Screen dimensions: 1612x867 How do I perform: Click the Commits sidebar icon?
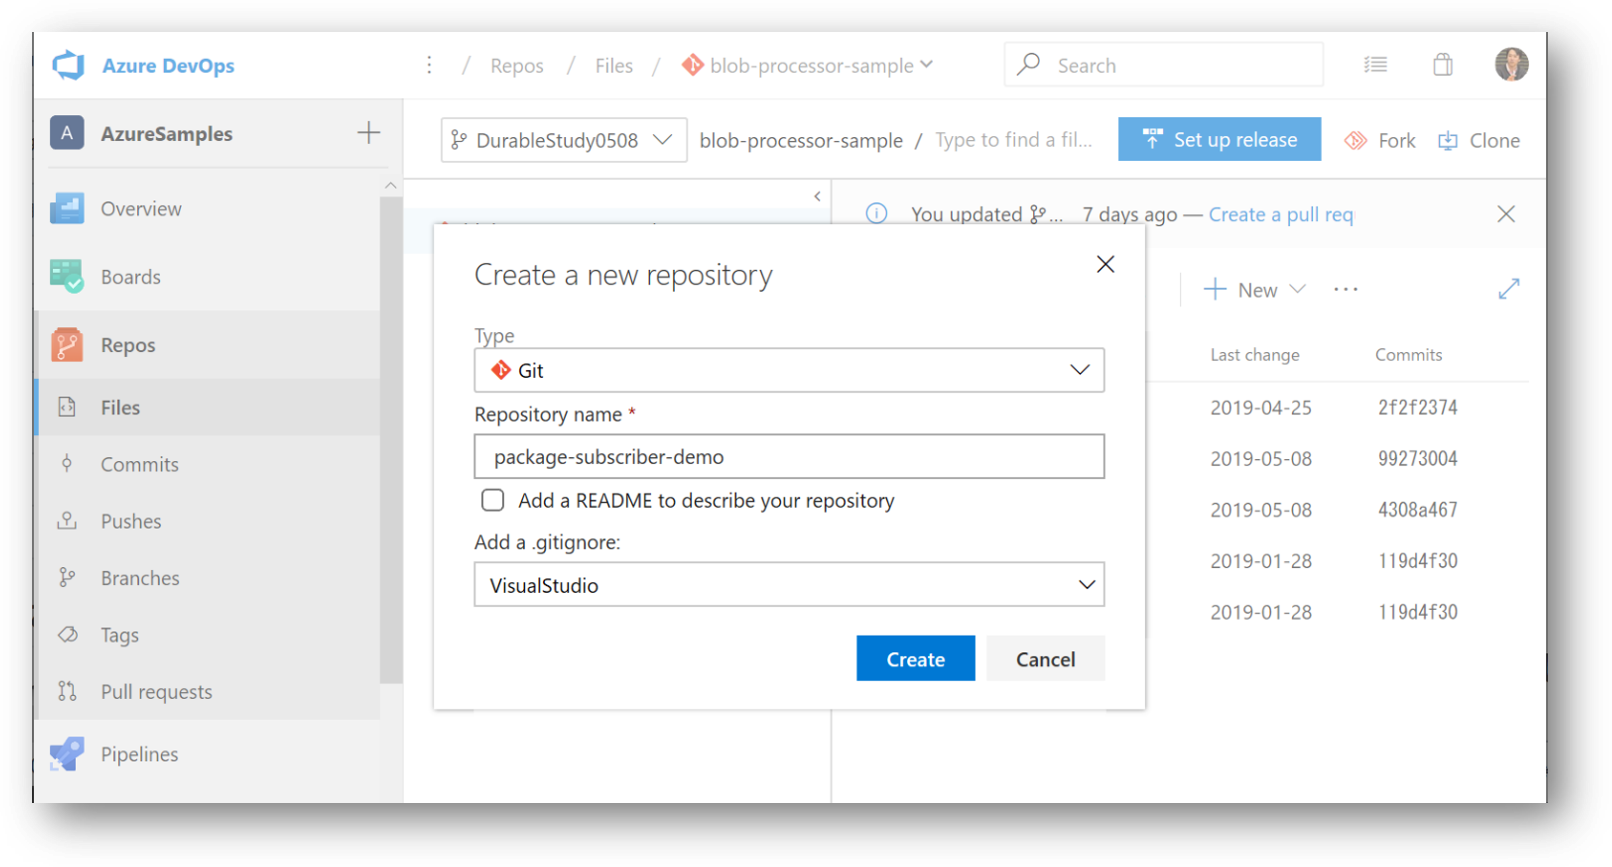coord(67,464)
